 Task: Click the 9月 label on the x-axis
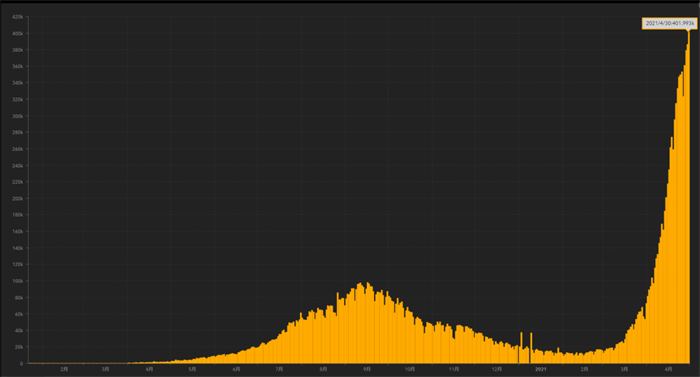tap(367, 369)
